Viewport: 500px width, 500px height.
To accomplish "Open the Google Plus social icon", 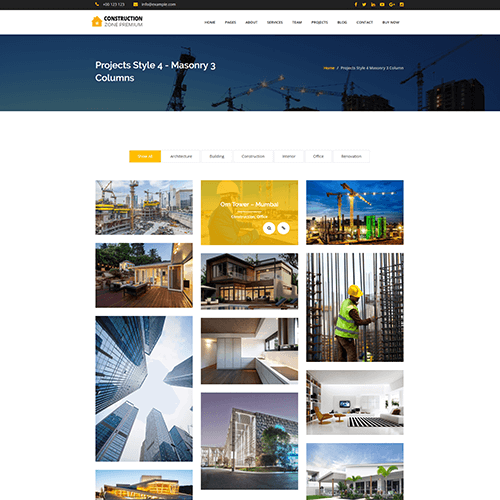I will point(392,4).
